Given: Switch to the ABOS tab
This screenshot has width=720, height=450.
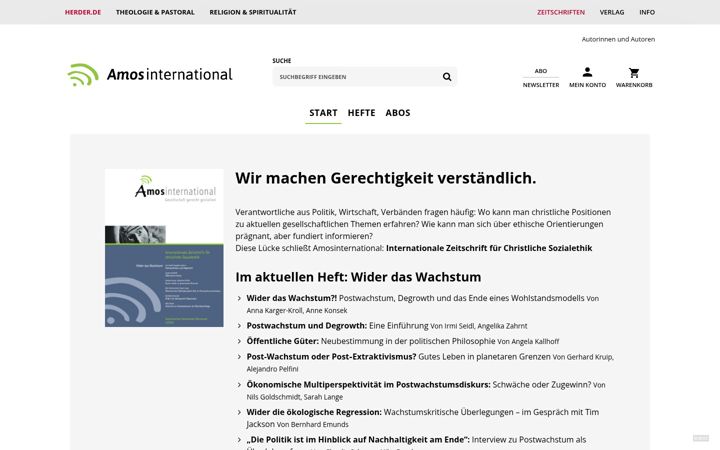Looking at the screenshot, I should (x=398, y=113).
